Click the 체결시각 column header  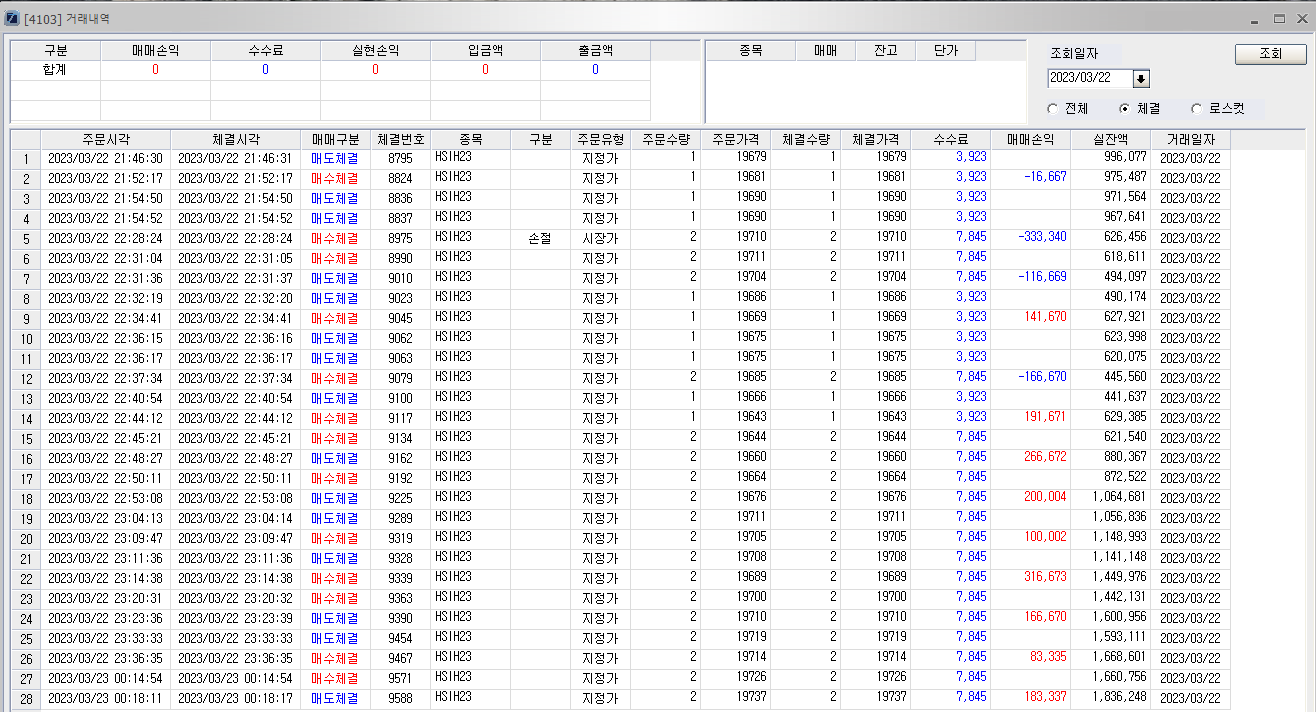point(235,140)
